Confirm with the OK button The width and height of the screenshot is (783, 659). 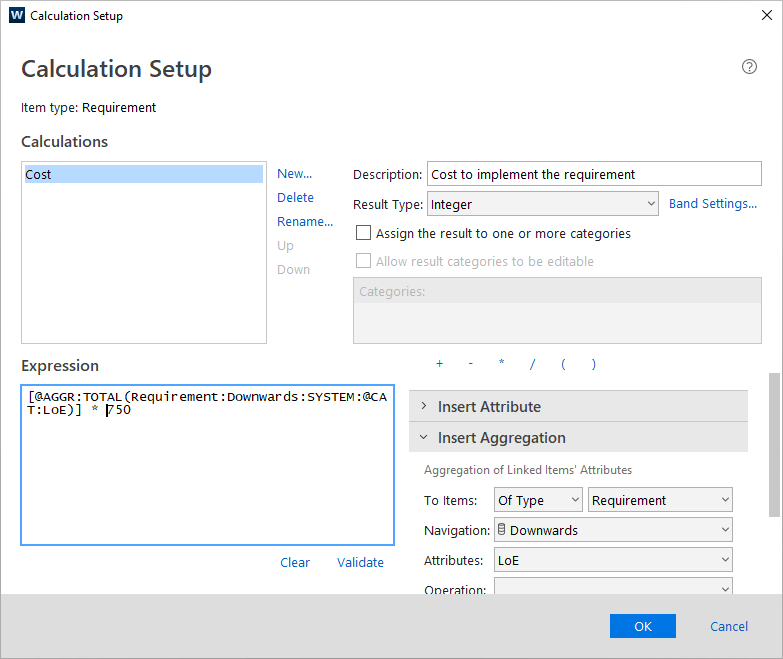(643, 626)
